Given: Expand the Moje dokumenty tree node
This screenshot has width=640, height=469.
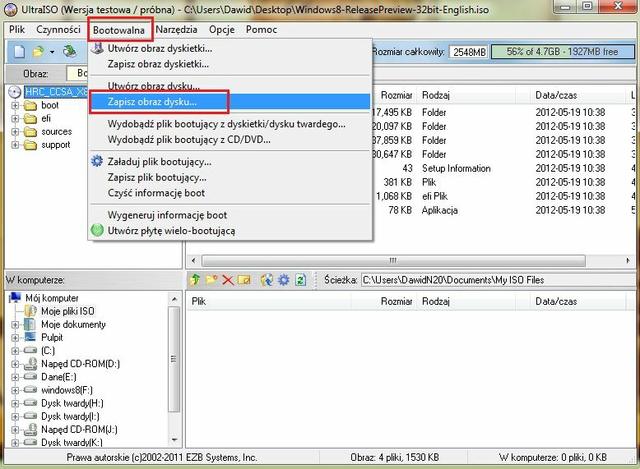Looking at the screenshot, I should point(14,325).
